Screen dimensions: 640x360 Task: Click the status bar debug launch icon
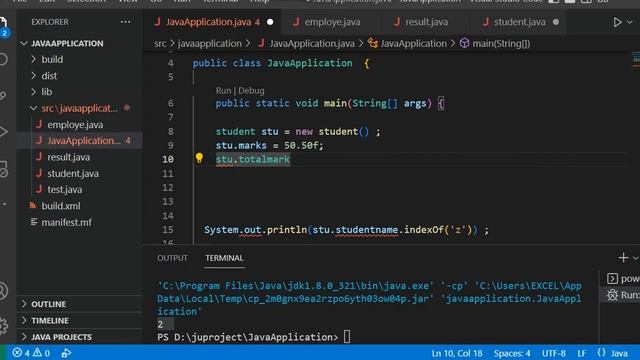pos(66,353)
